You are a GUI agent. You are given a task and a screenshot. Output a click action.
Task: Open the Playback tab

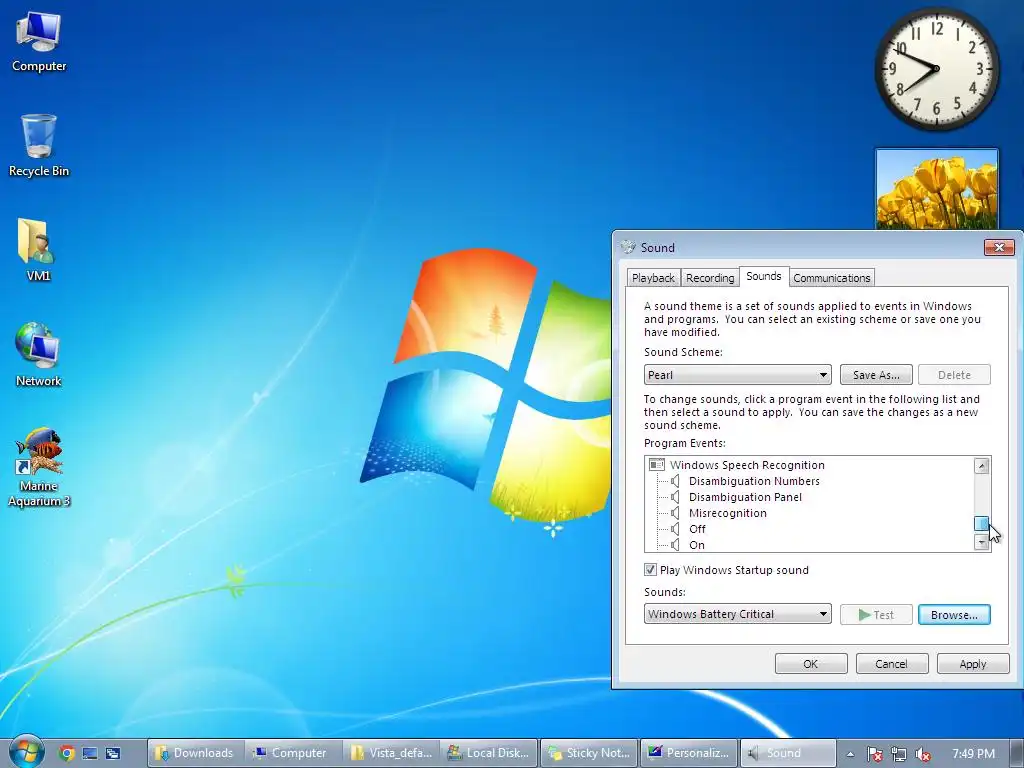coord(653,278)
